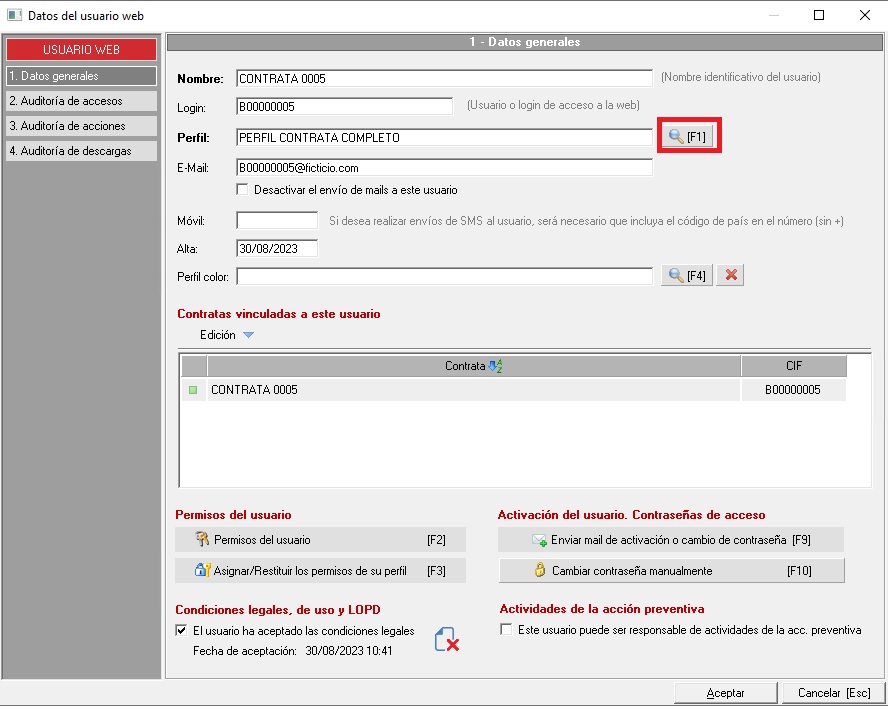Expand the Edición dropdown arrow
Viewport: 888px width, 709px height.
point(248,336)
